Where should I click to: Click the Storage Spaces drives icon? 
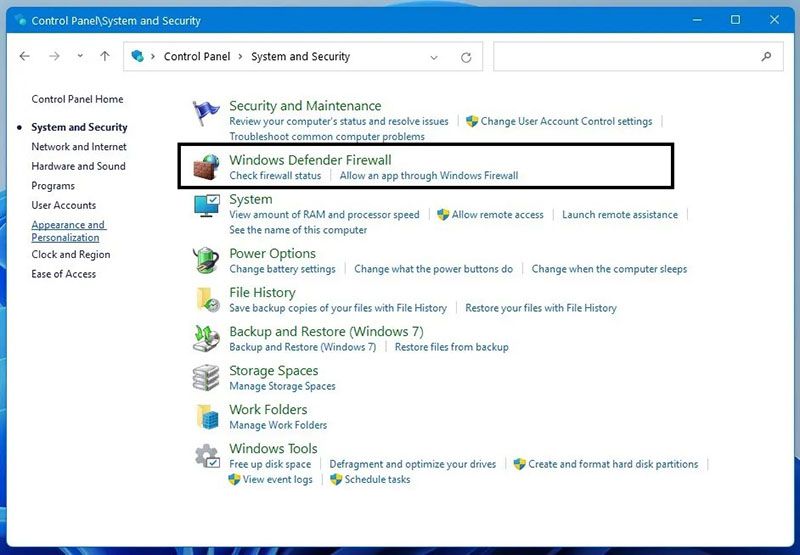tap(206, 377)
